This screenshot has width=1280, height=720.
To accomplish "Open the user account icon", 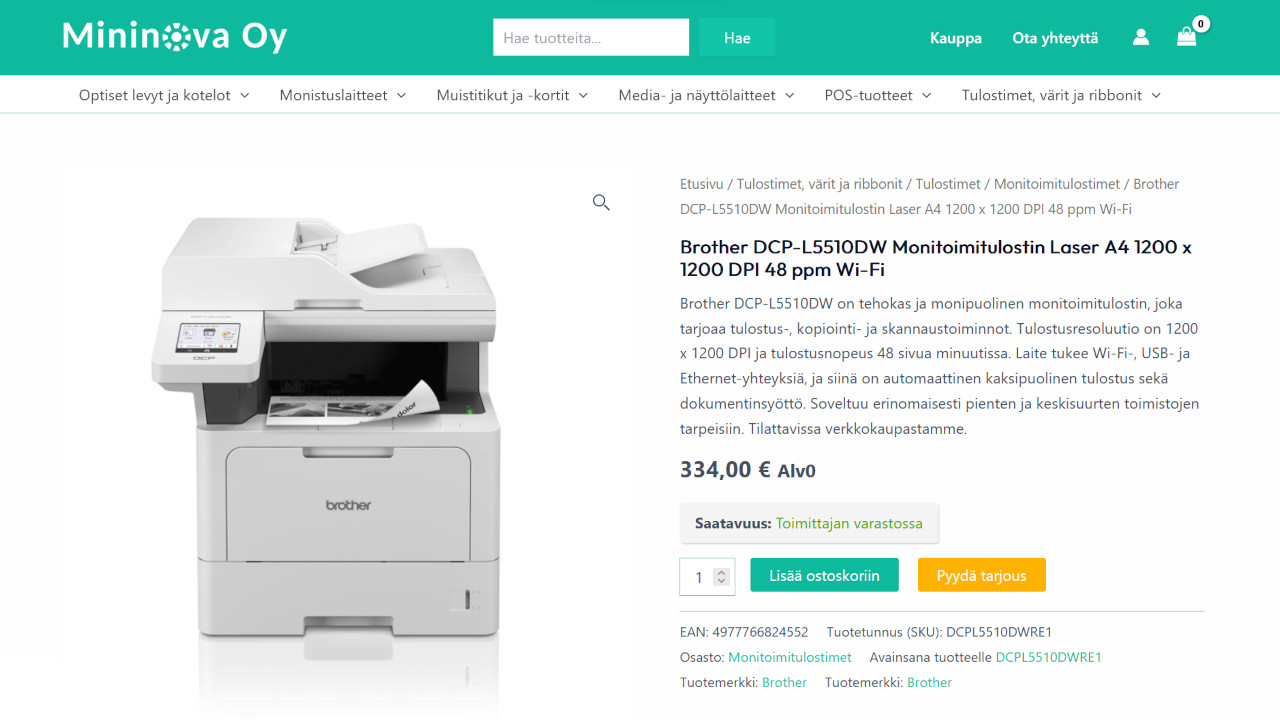I will coord(1141,37).
